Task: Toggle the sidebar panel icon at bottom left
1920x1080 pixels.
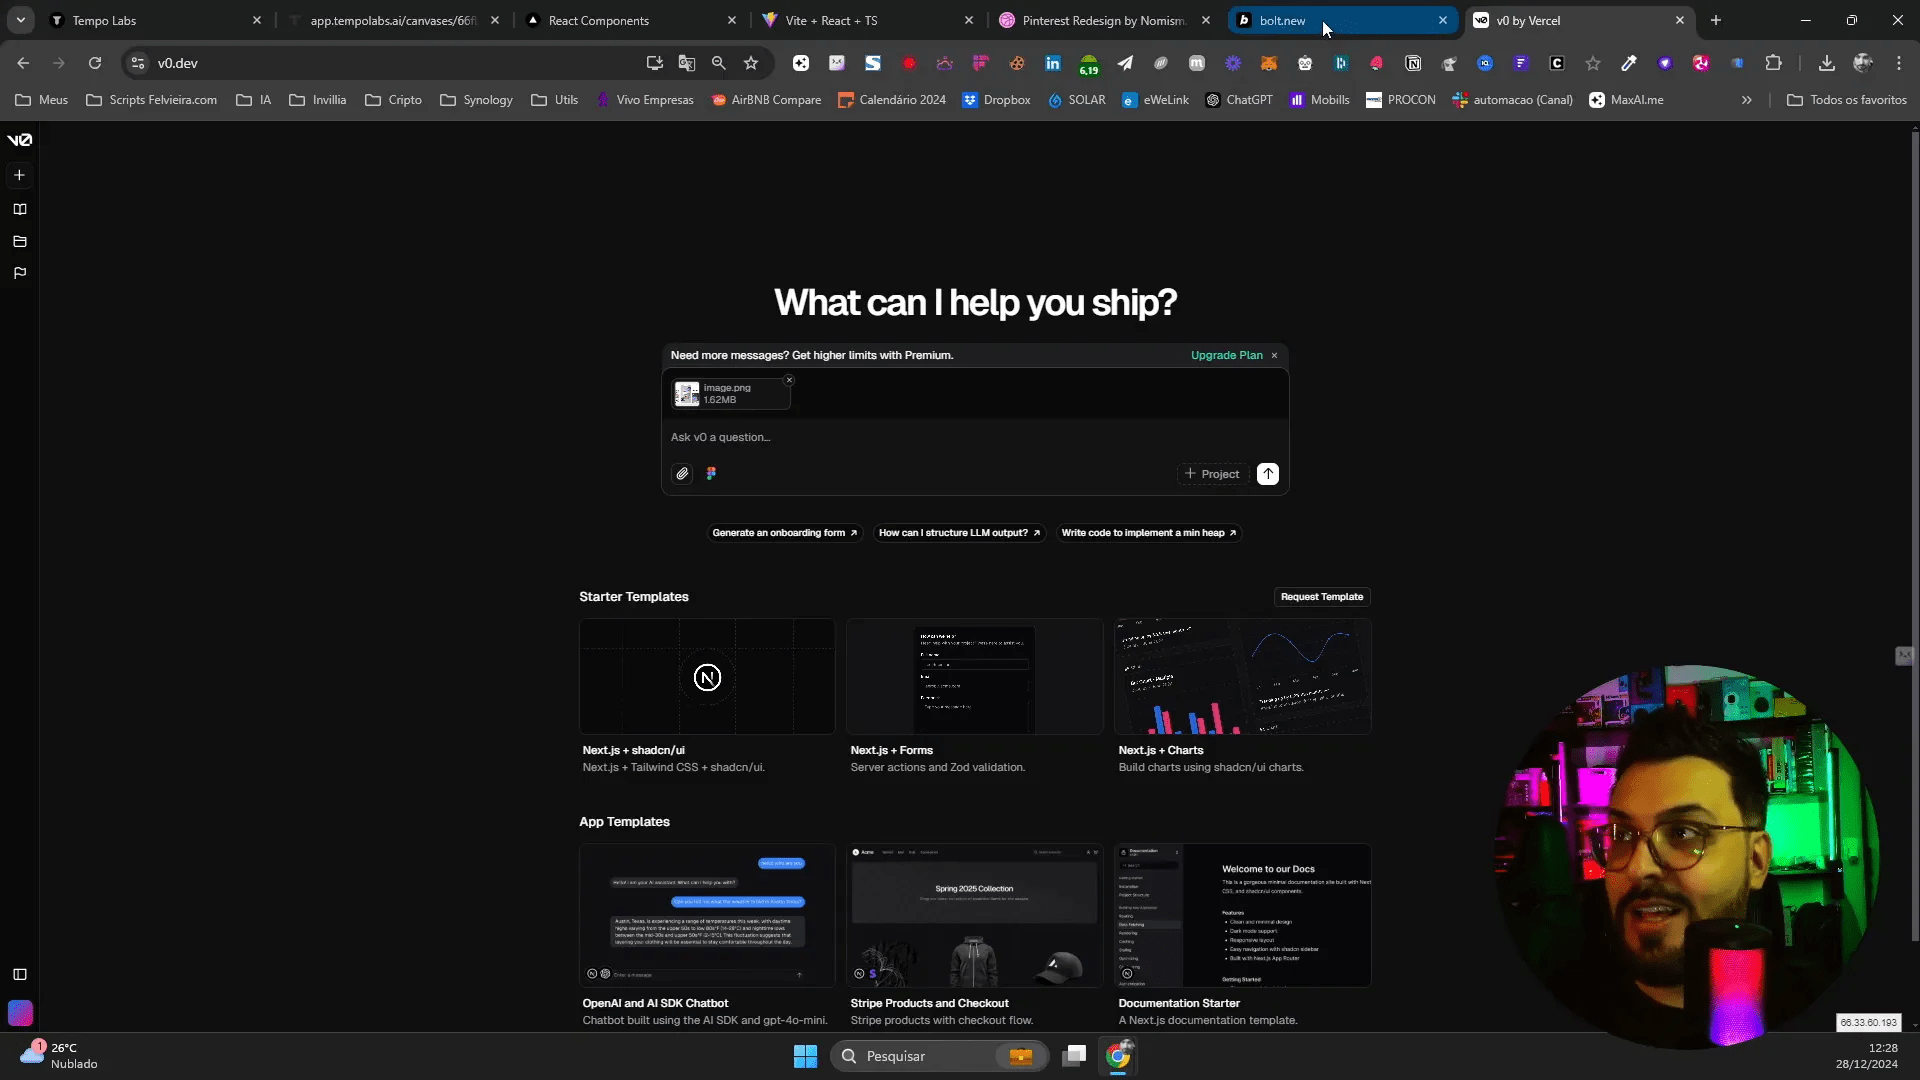Action: click(x=19, y=974)
